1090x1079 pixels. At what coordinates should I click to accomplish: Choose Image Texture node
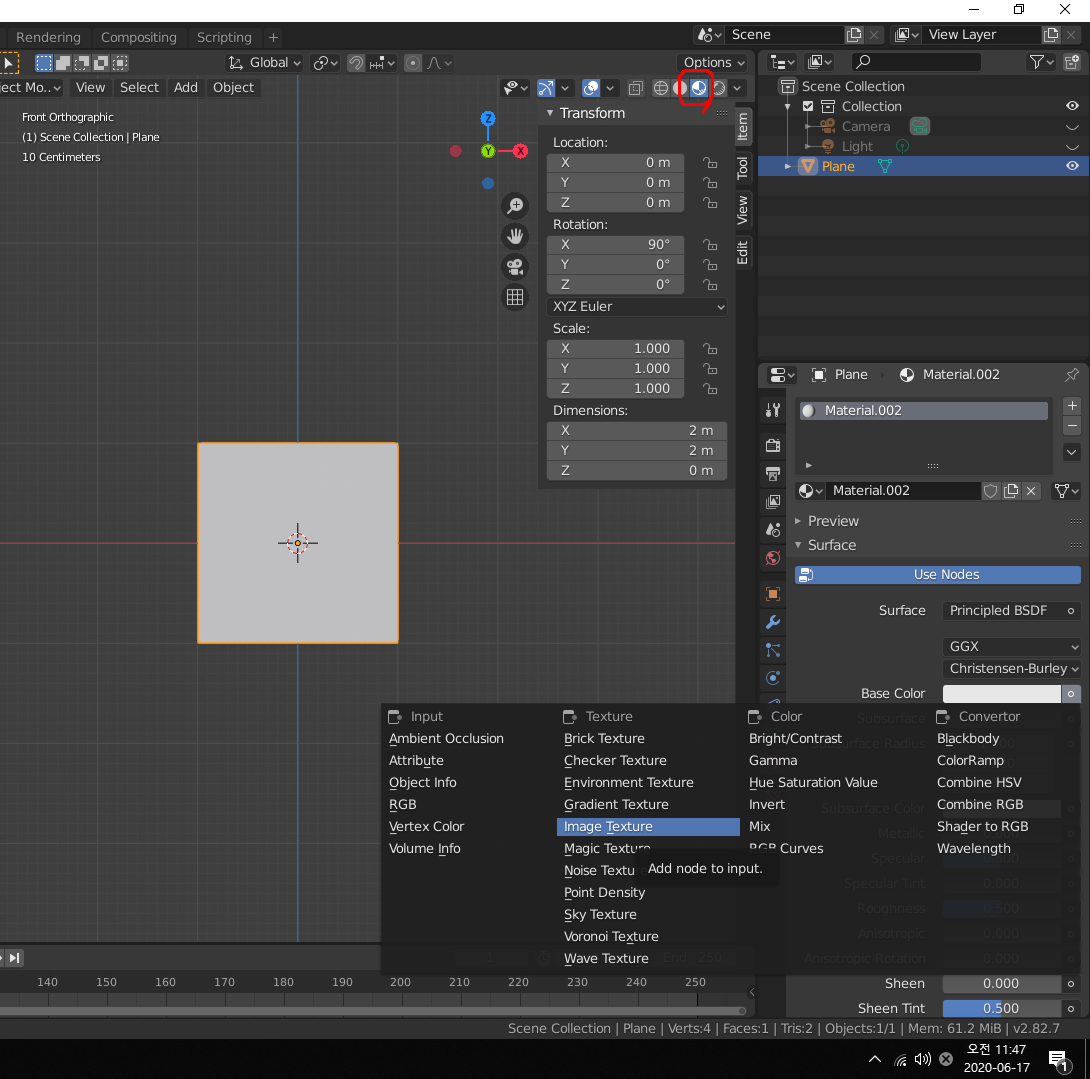[648, 827]
